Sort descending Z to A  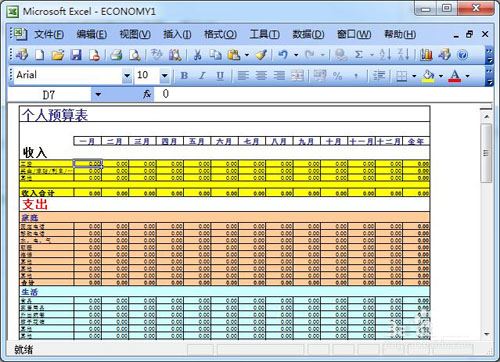click(403, 55)
